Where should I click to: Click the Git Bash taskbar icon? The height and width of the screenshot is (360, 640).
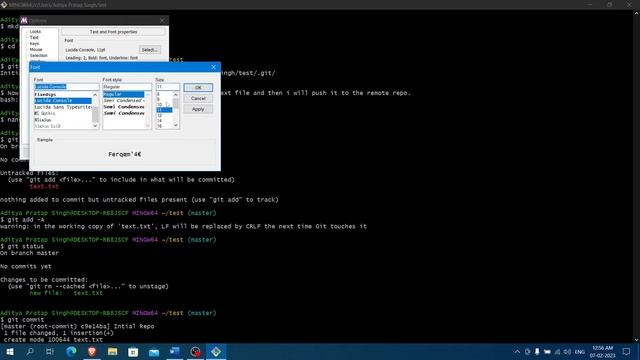216,351
